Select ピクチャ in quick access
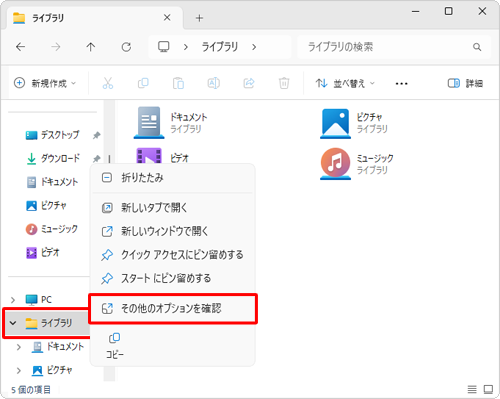 [x=46, y=205]
